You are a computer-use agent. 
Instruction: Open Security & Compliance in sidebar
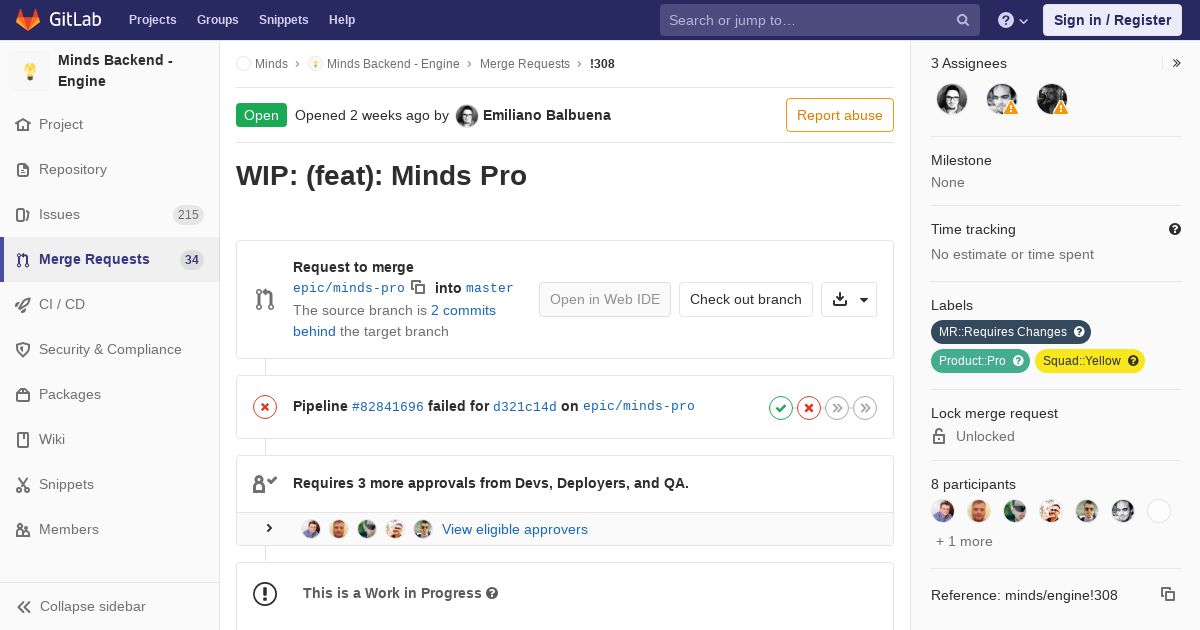click(x=110, y=349)
